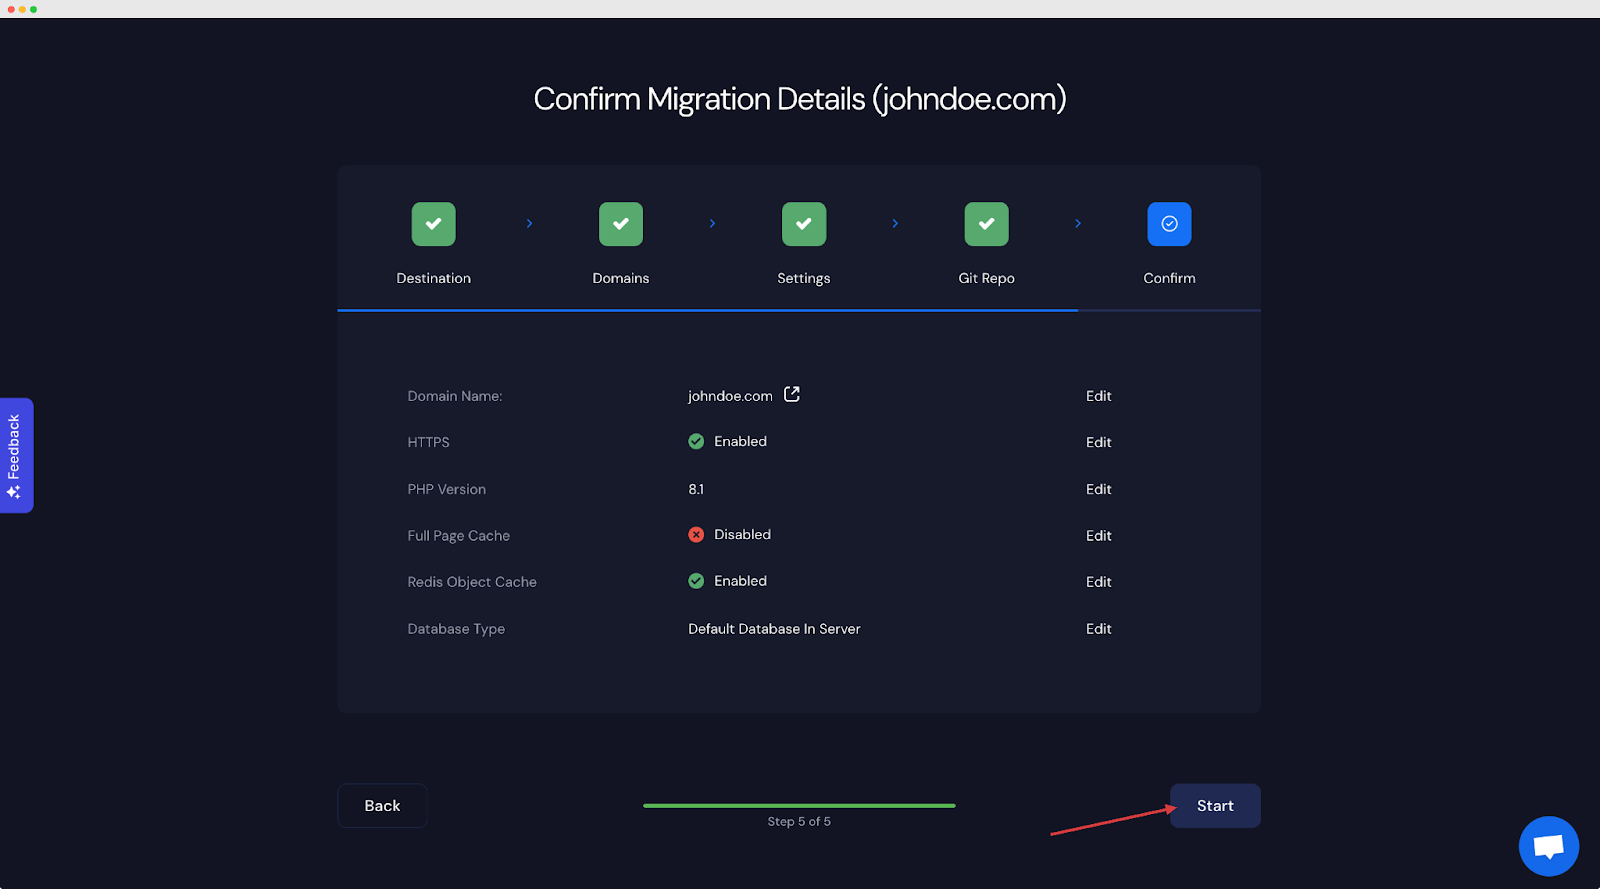Click the Domains step green checkmark icon
1600x889 pixels.
620,224
